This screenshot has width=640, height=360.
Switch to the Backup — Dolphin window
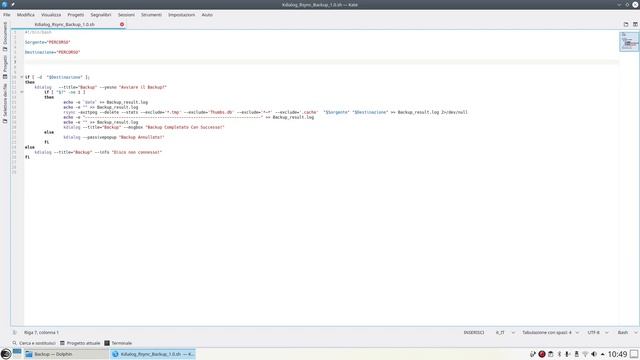click(66, 354)
